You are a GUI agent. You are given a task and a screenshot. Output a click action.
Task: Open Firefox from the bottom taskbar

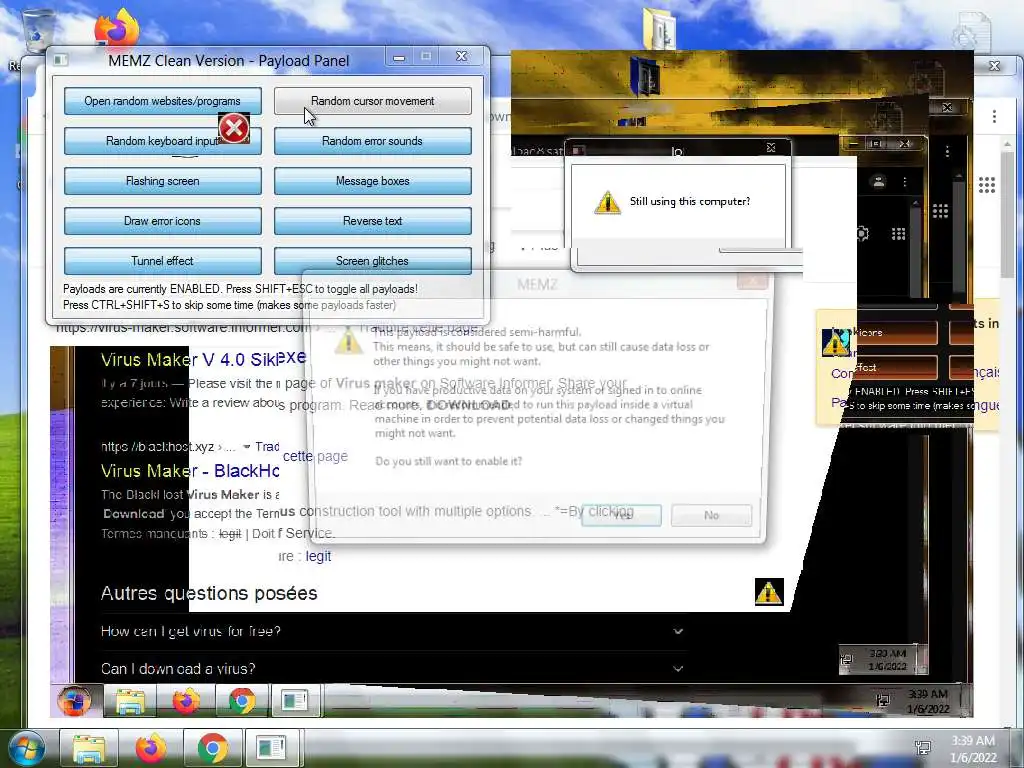(x=151, y=748)
